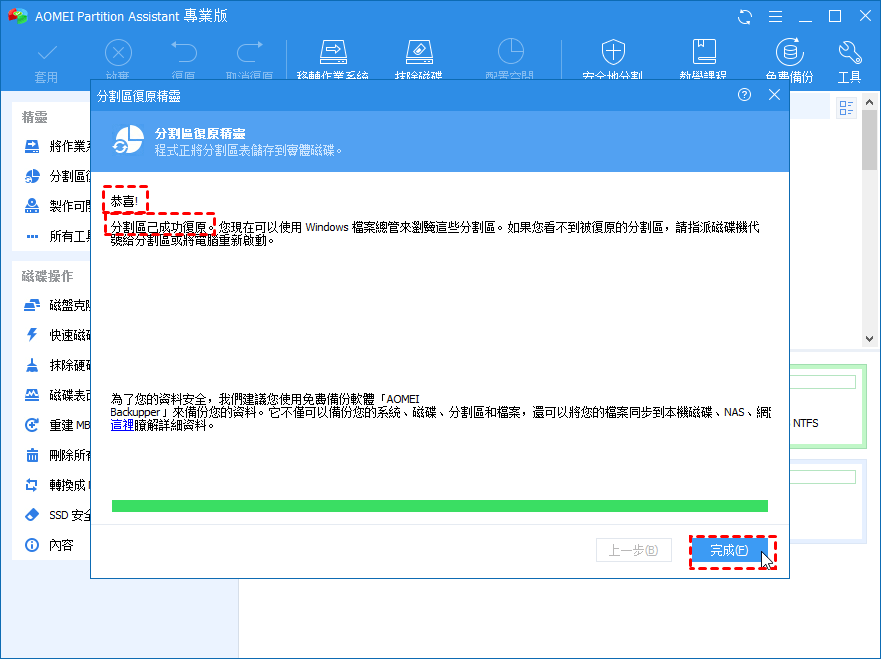Click the 精靈 section header

click(x=34, y=117)
